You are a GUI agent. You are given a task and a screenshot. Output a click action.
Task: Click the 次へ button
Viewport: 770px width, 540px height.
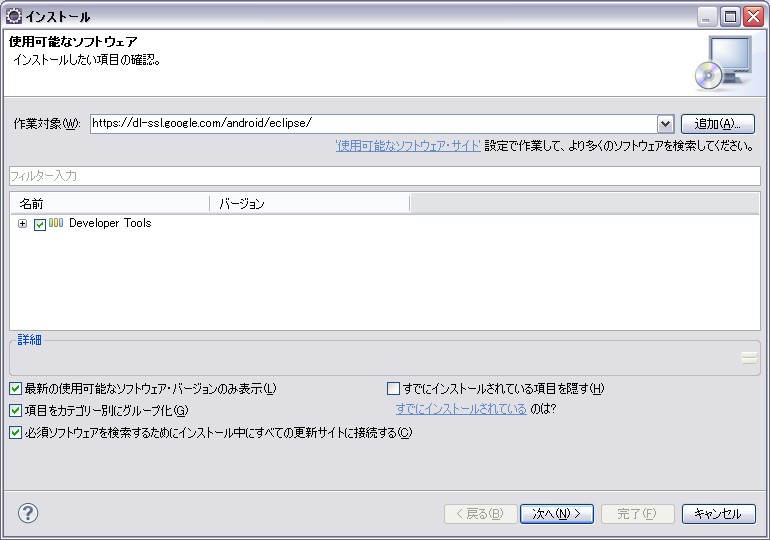pos(557,513)
